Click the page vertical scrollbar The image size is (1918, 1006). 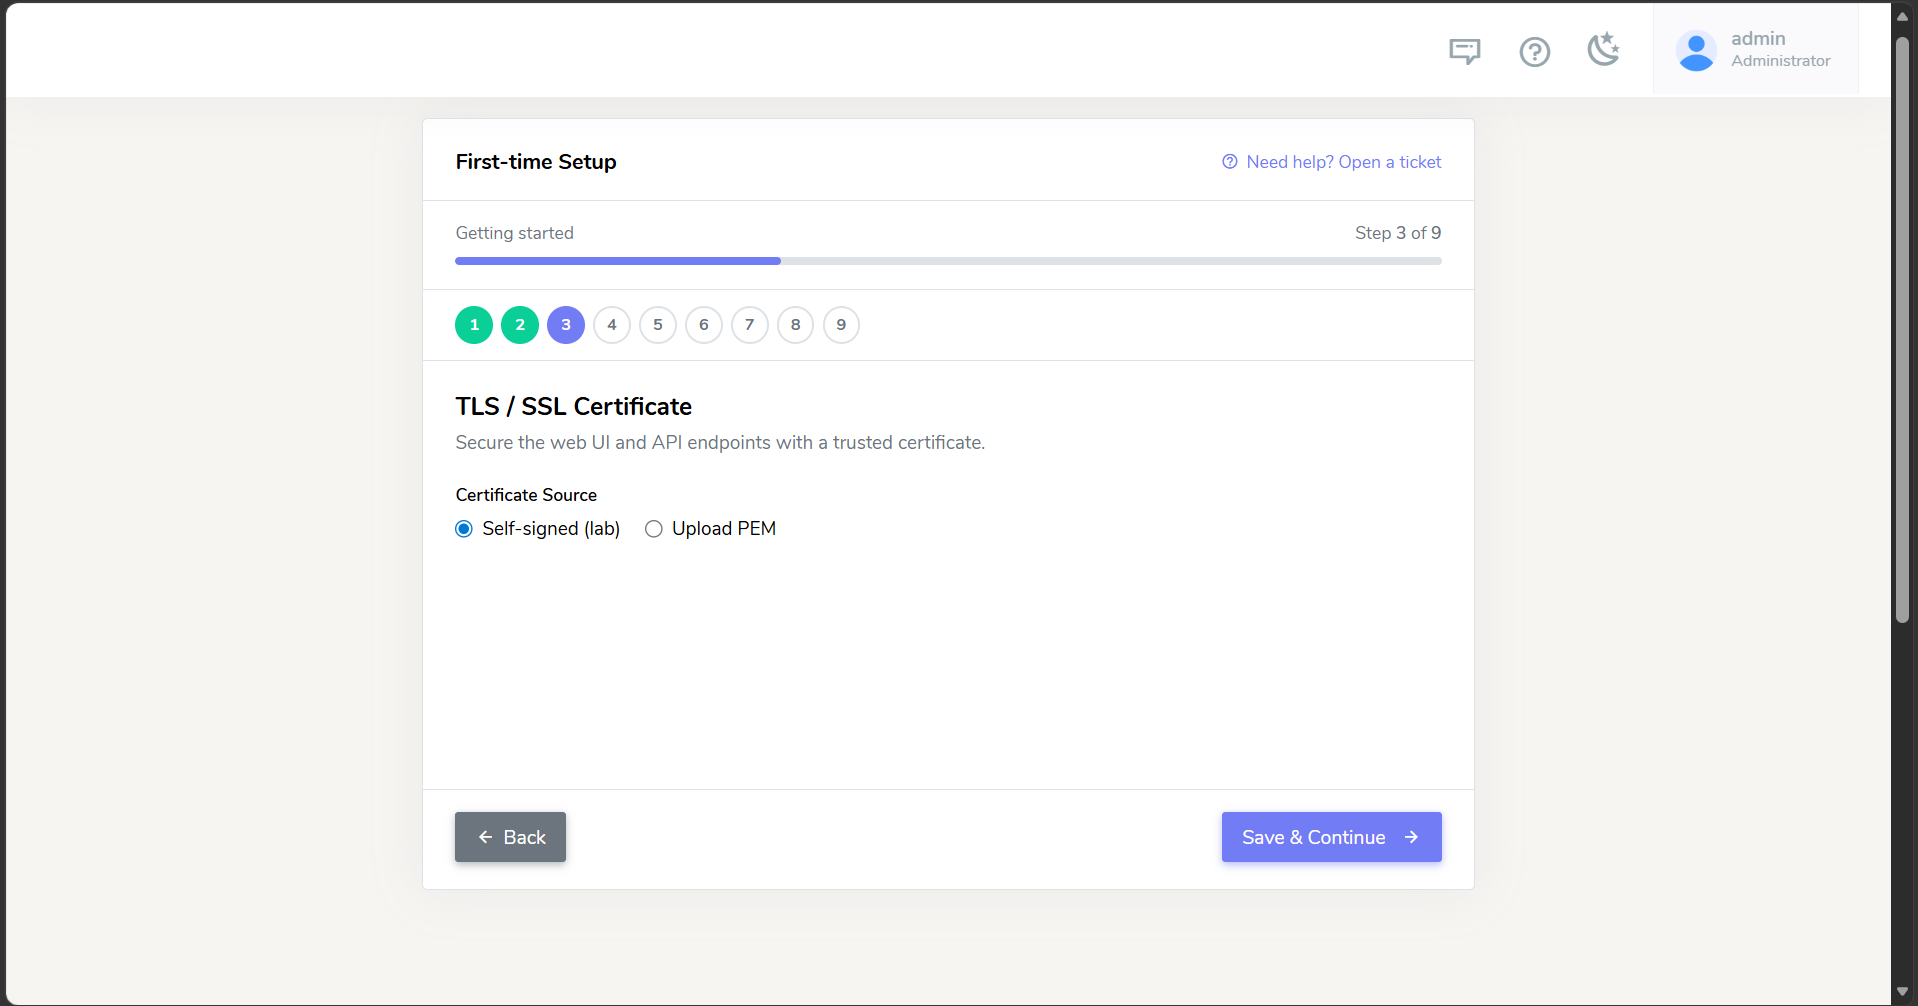pyautogui.click(x=1903, y=330)
